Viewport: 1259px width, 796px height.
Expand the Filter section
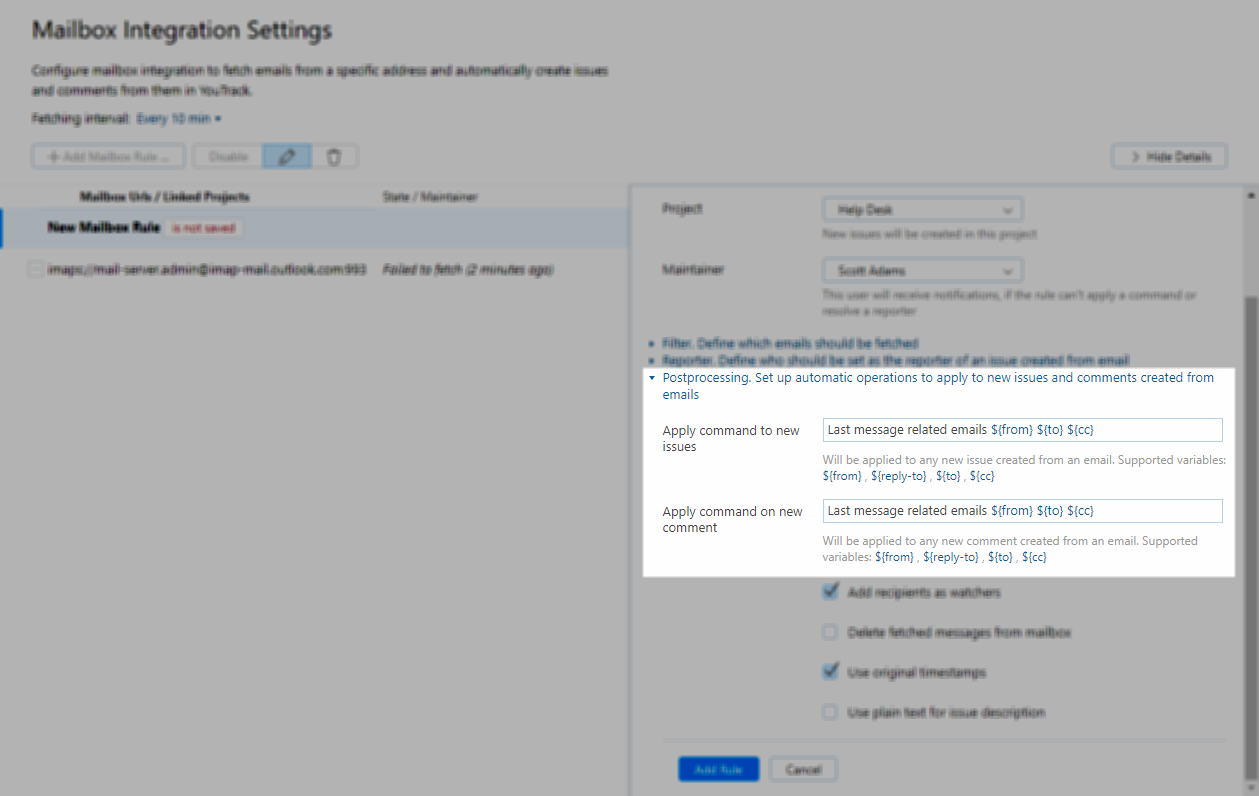point(789,343)
